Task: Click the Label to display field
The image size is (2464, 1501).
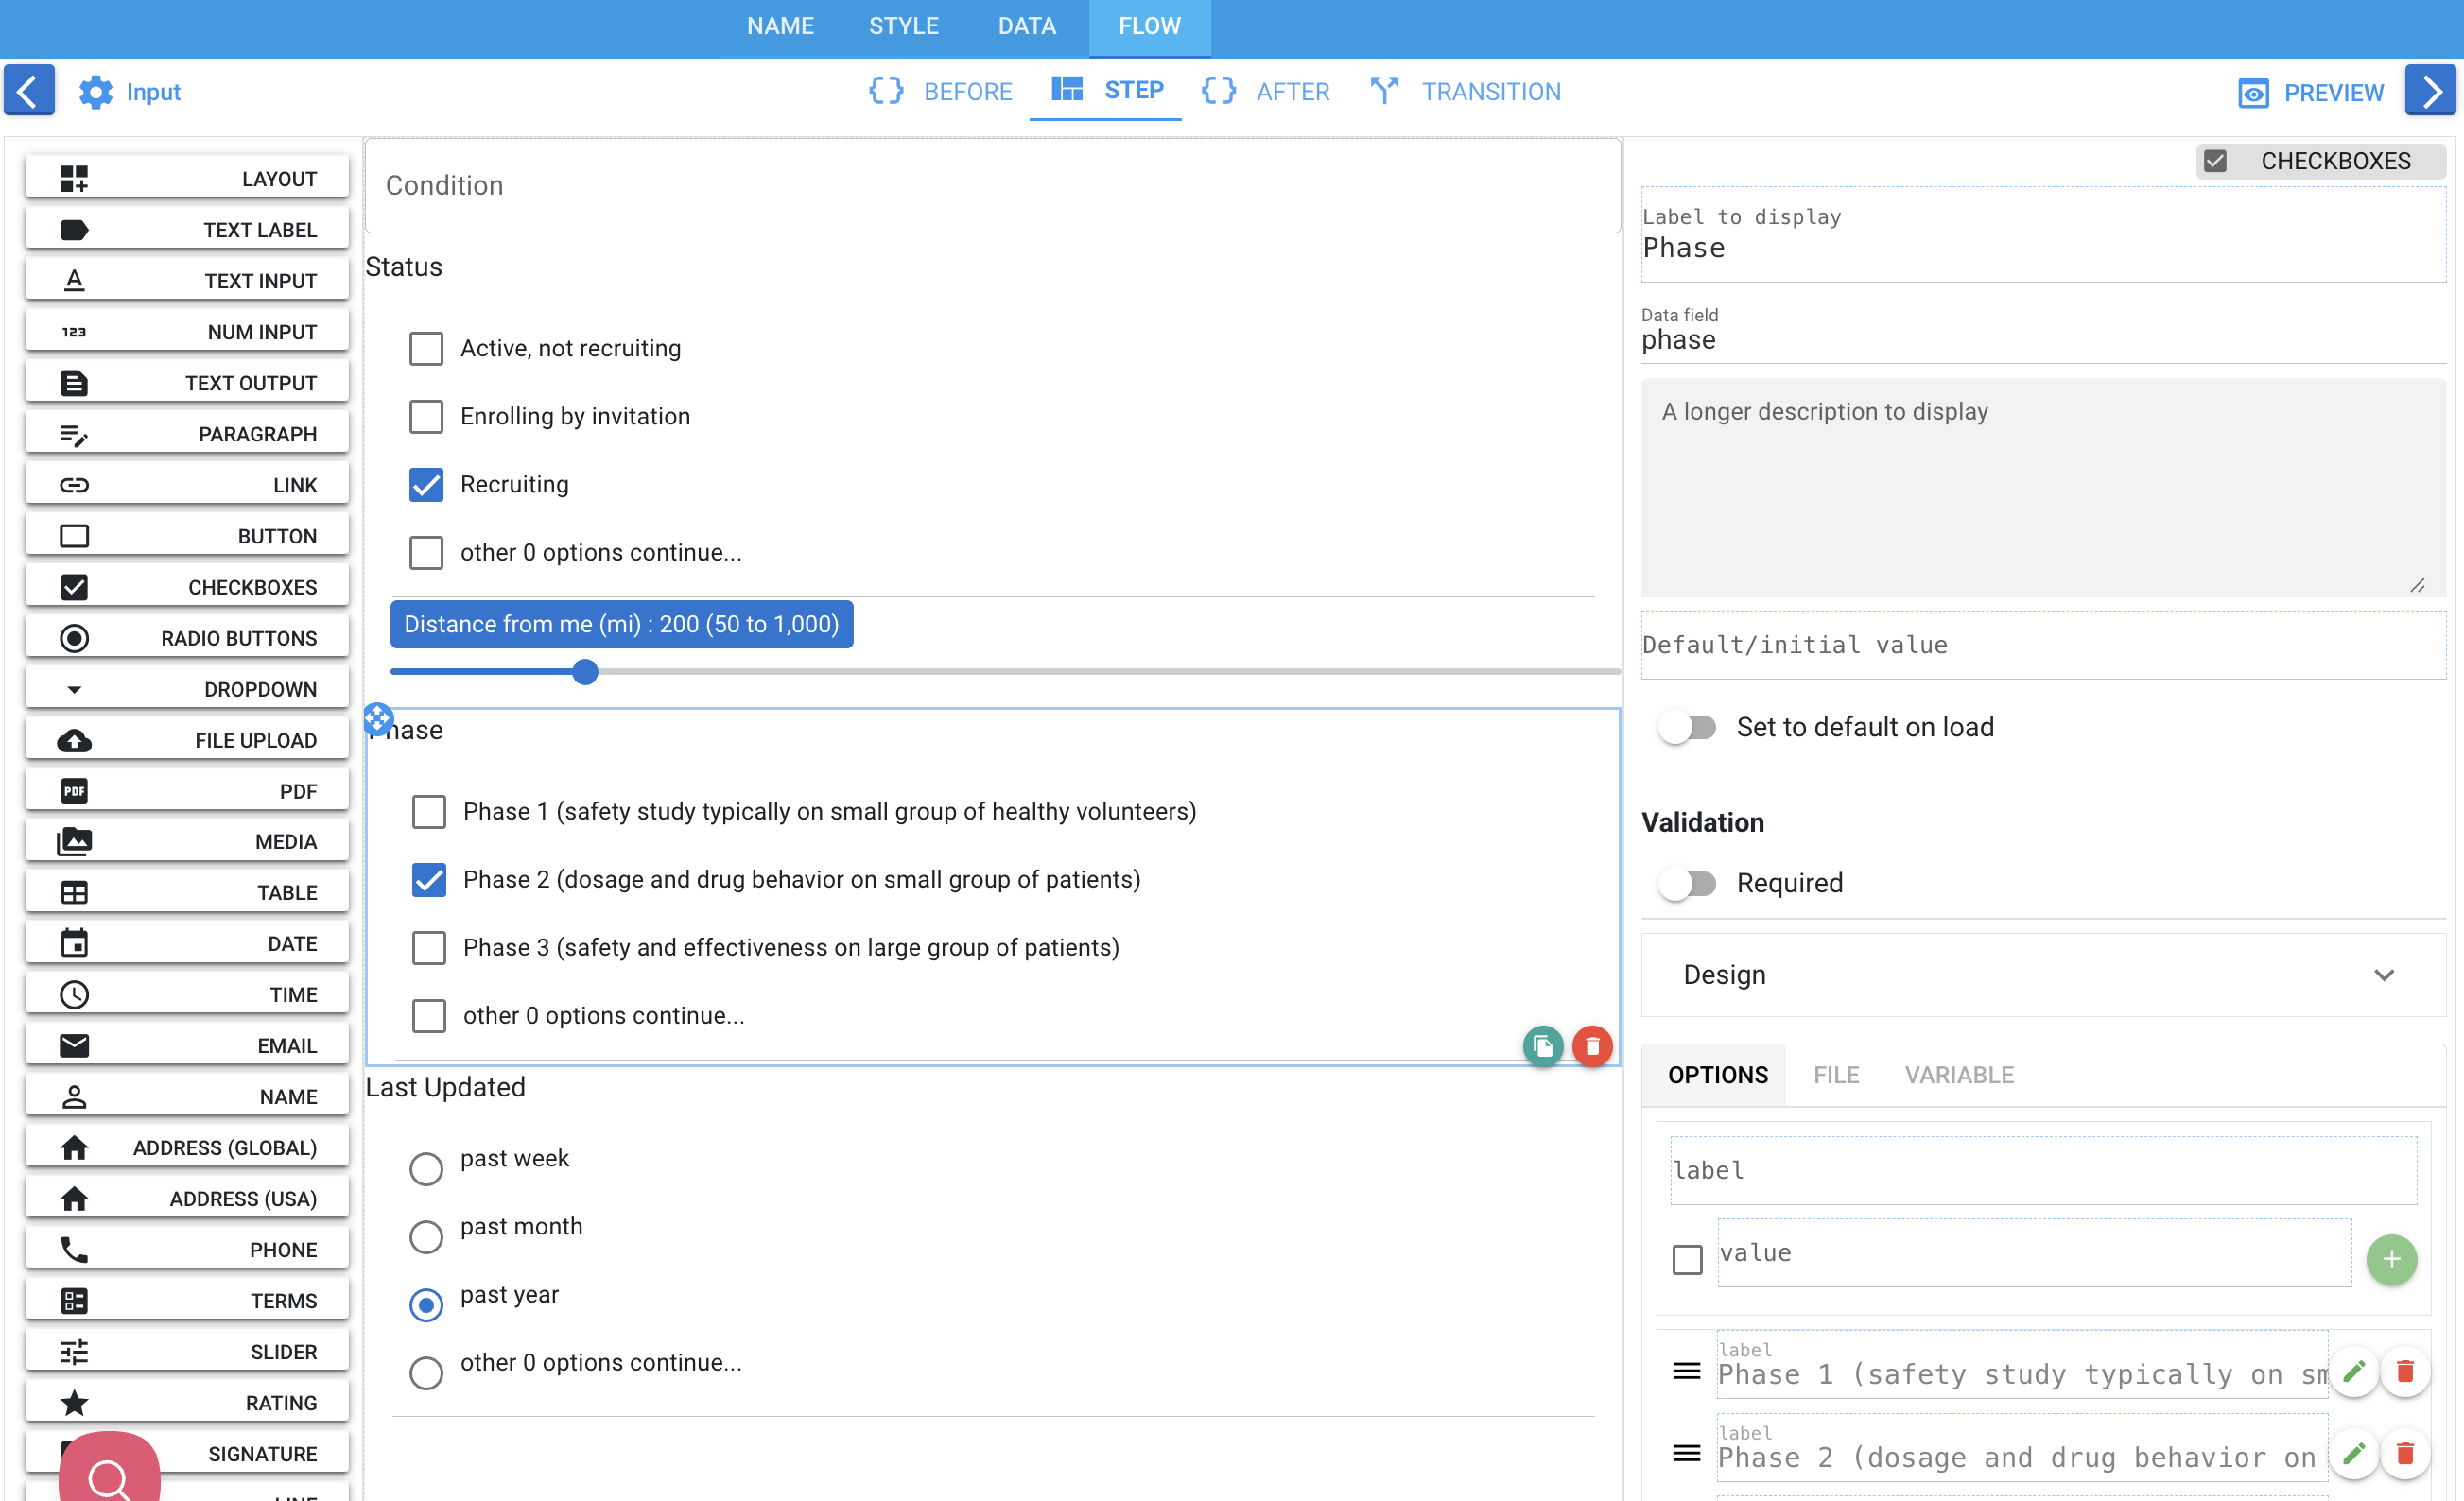Action: click(x=2043, y=235)
